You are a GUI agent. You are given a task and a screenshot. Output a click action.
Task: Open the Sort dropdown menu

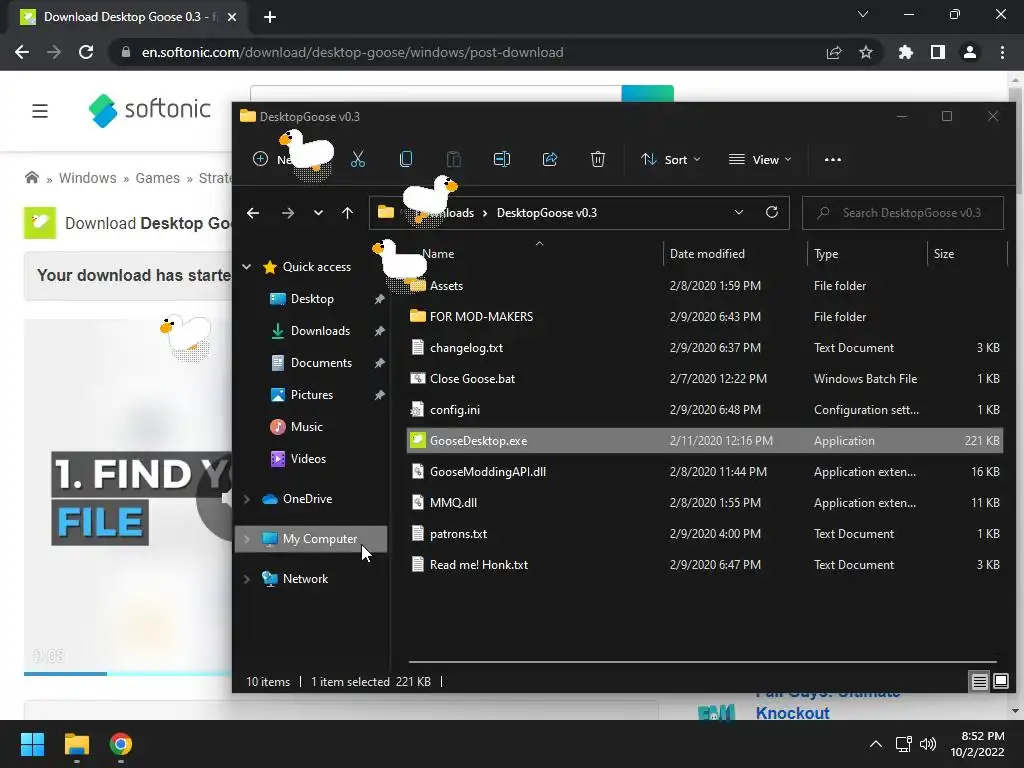[x=671, y=159]
